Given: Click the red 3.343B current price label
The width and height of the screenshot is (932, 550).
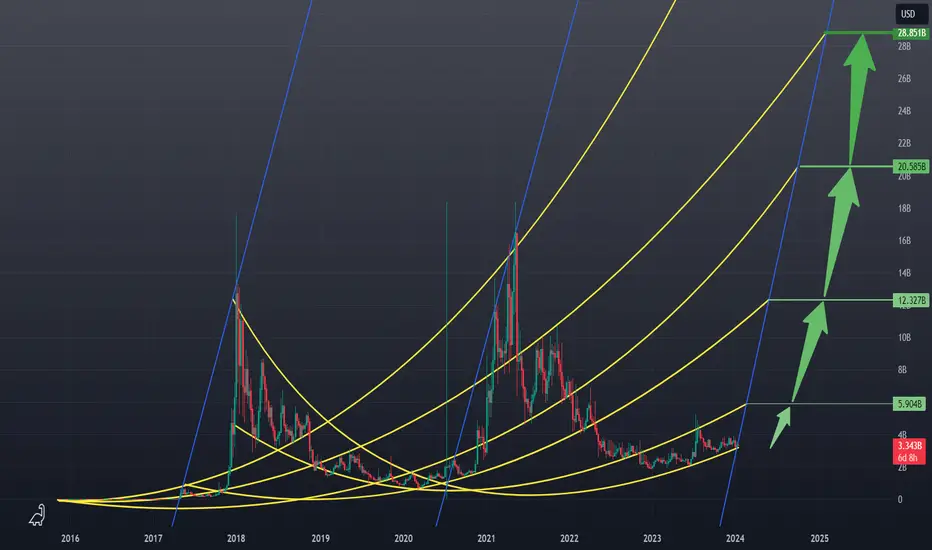Looking at the screenshot, I should (x=910, y=445).
